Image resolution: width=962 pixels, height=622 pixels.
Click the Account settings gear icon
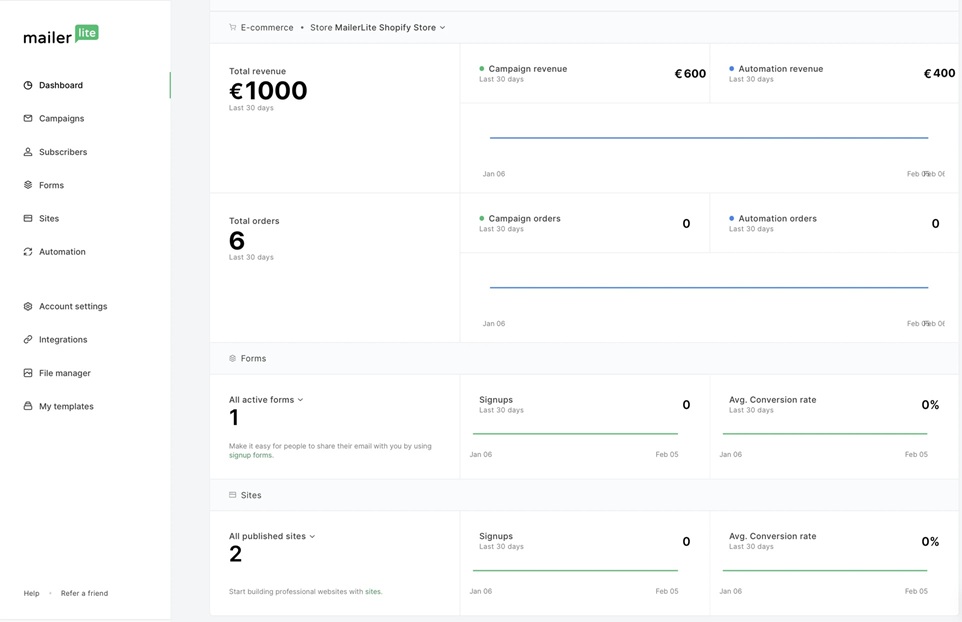(28, 306)
